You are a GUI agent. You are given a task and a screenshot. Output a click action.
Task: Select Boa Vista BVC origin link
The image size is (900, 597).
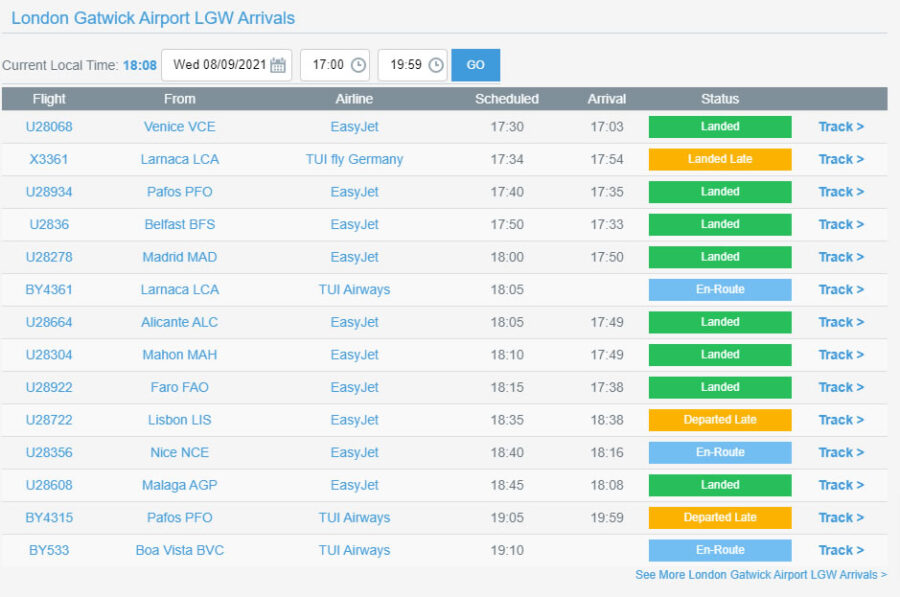tap(179, 550)
